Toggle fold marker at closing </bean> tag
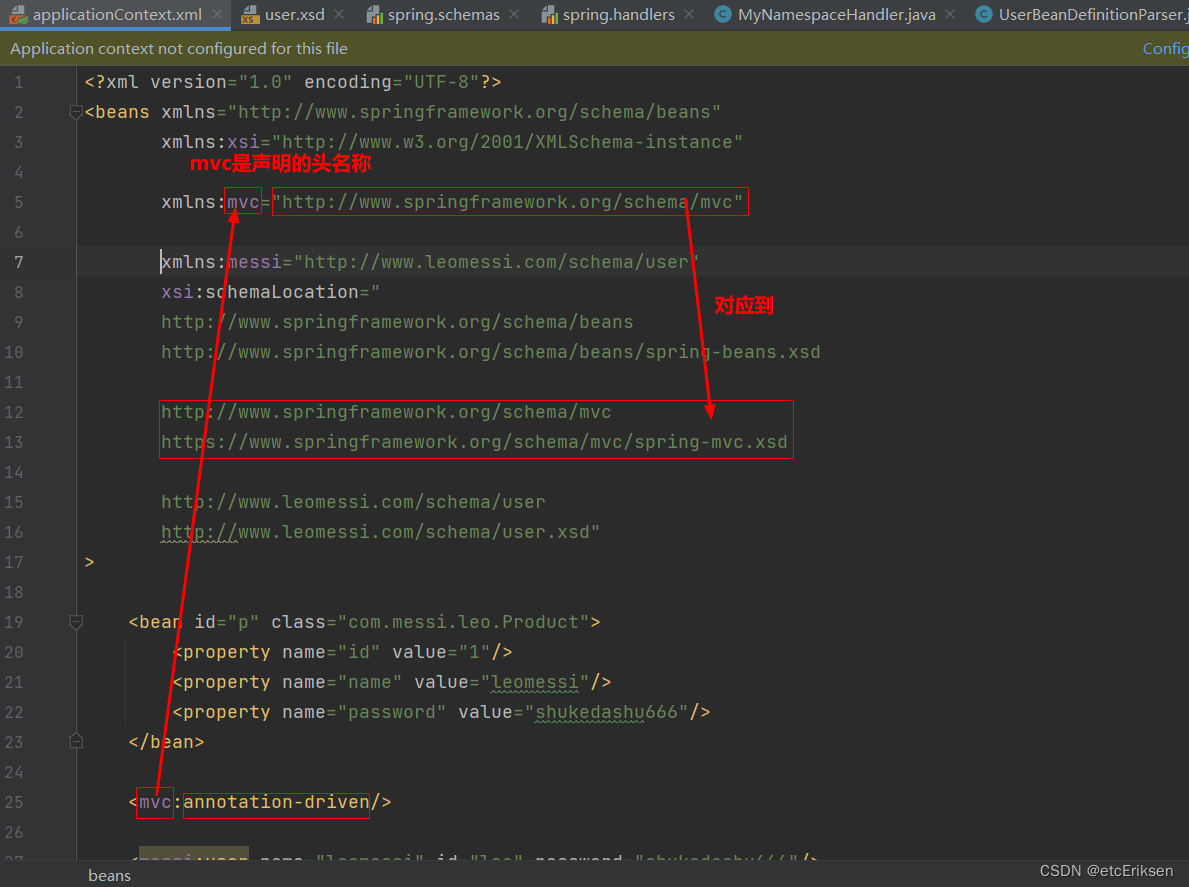Screen dimensions: 1189x887 pos(76,741)
